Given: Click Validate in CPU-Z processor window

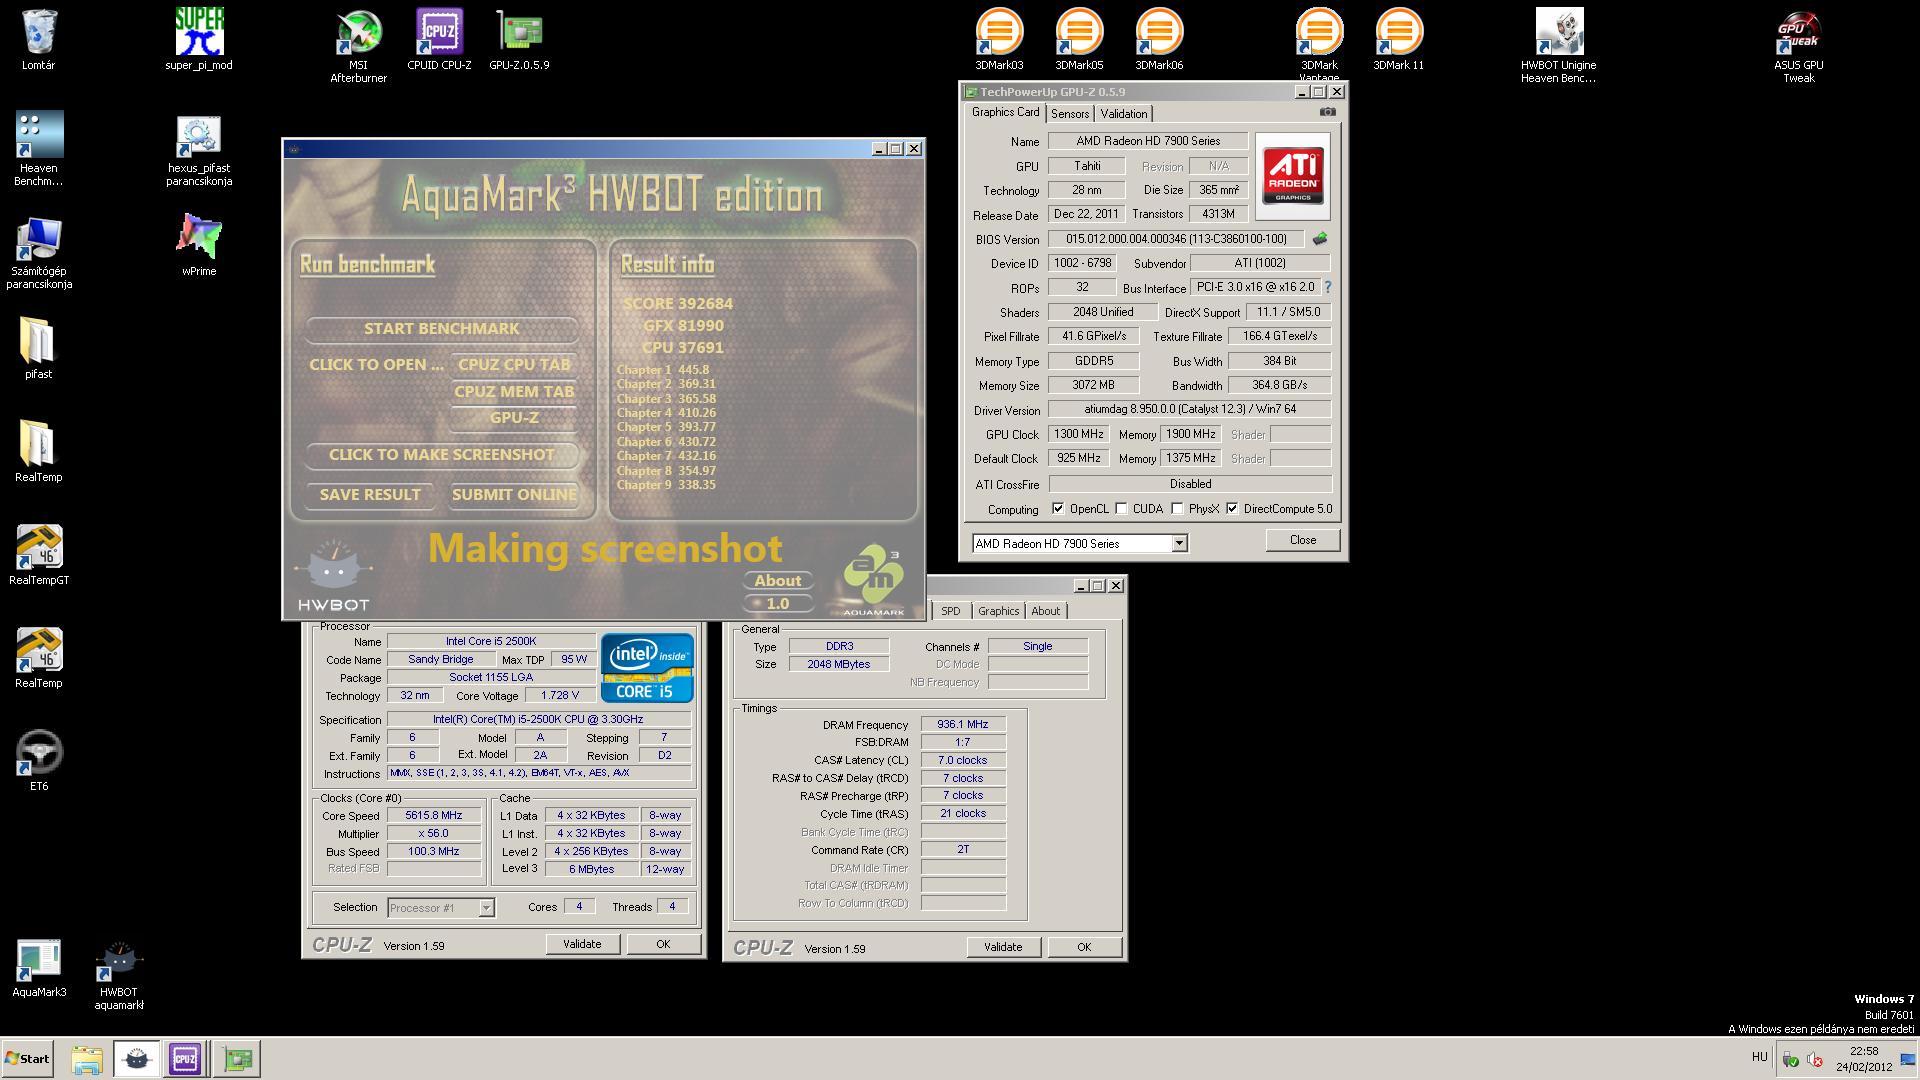Looking at the screenshot, I should pos(582,944).
